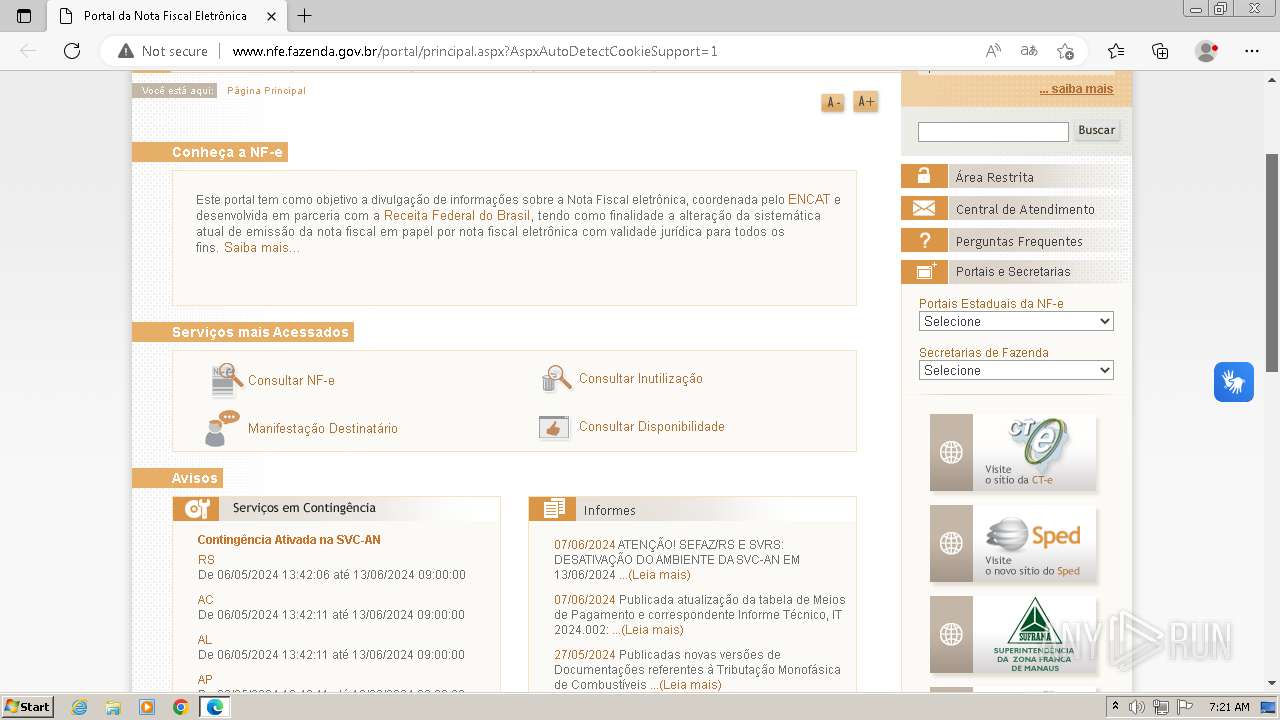
Task: Click the RS contingency state link
Action: pyautogui.click(x=206, y=560)
